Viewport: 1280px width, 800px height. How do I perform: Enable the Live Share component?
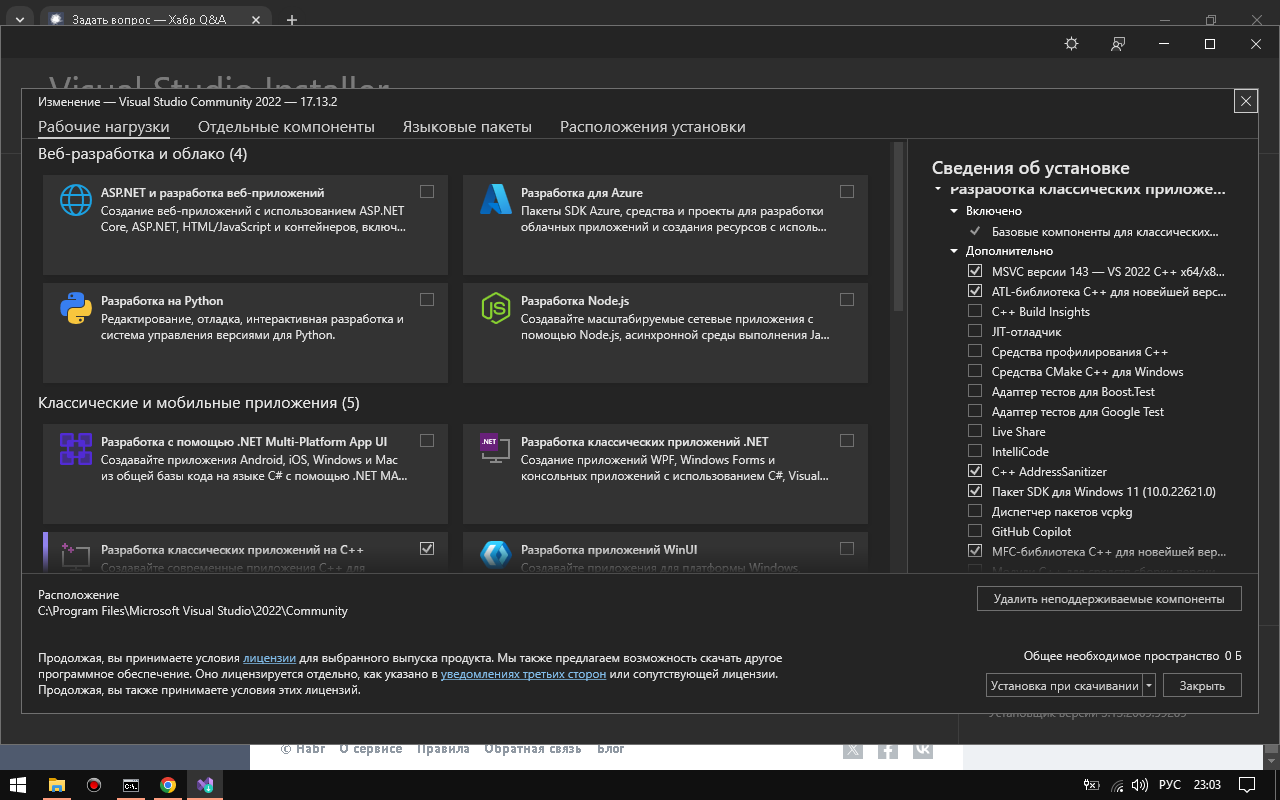pyautogui.click(x=975, y=431)
